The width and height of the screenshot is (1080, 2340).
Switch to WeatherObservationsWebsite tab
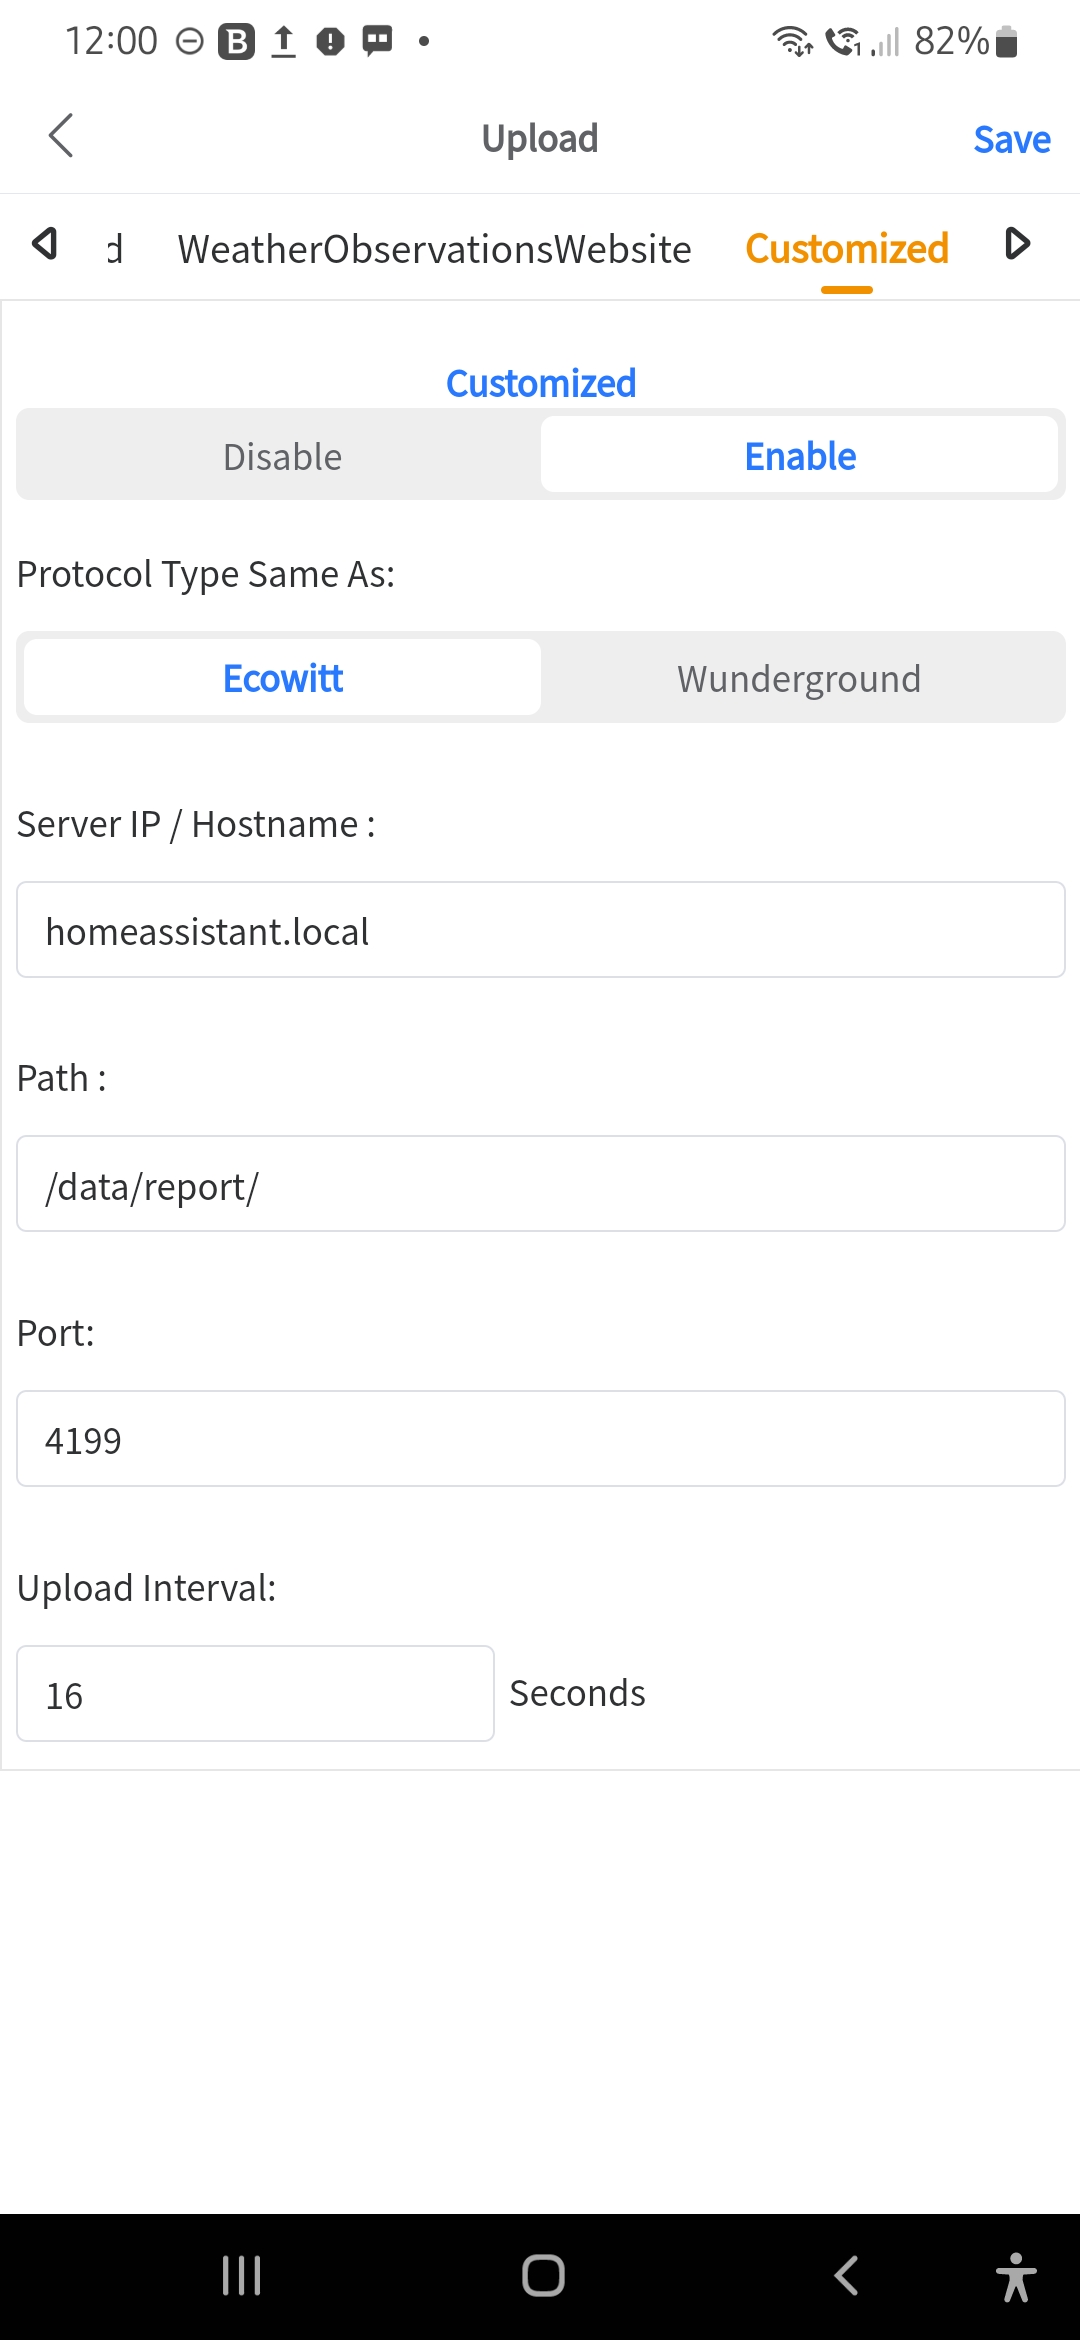click(434, 249)
